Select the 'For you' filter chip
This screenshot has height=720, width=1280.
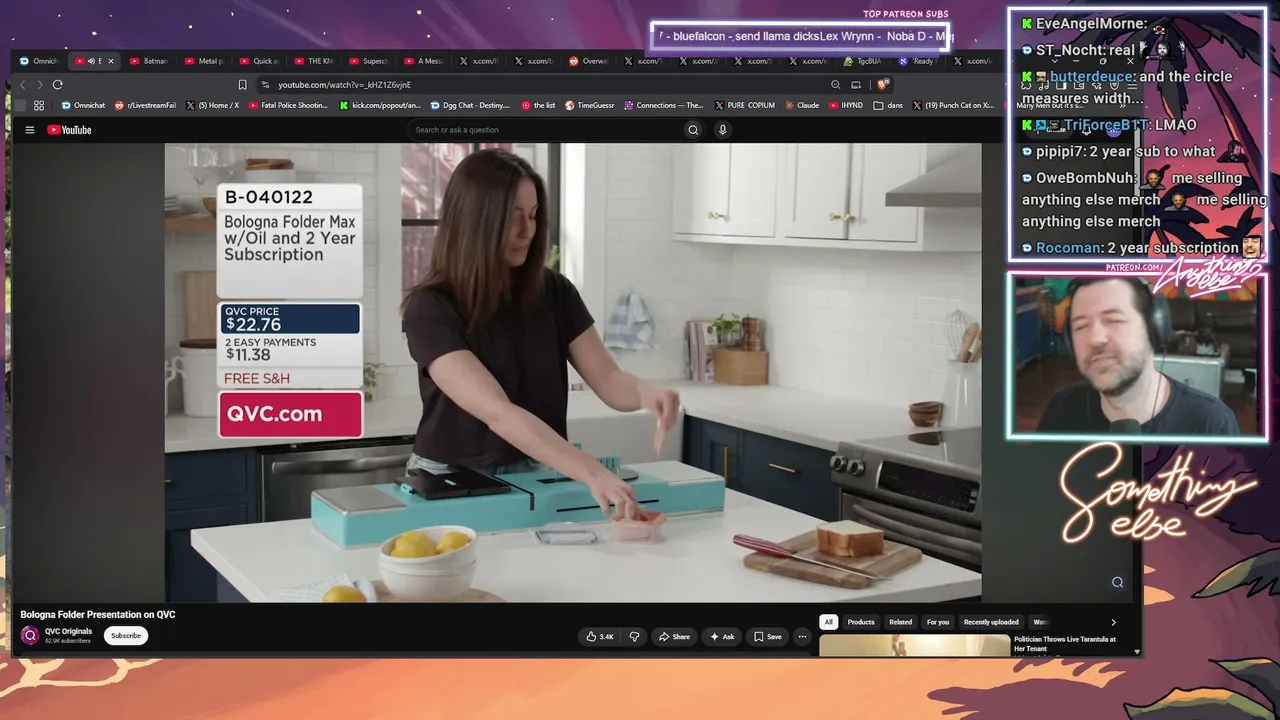(938, 622)
